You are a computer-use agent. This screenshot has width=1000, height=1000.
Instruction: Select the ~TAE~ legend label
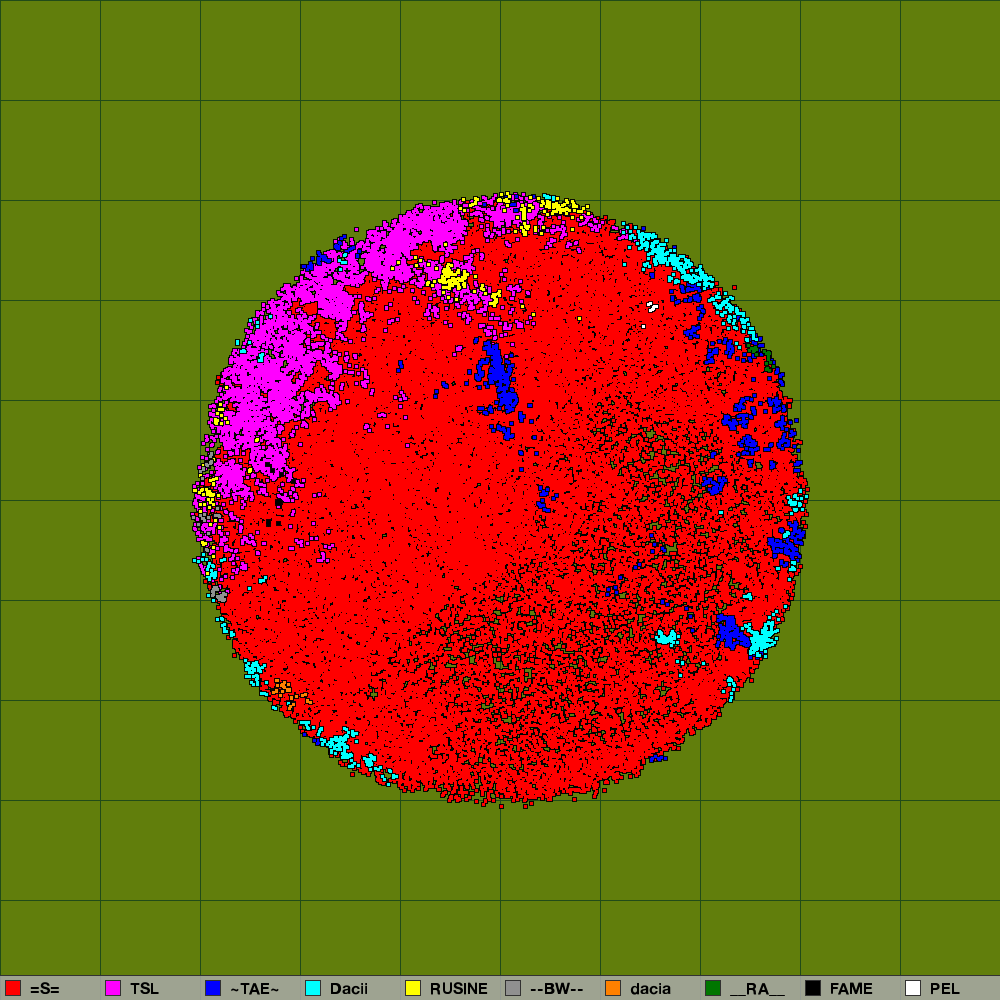(x=254, y=989)
